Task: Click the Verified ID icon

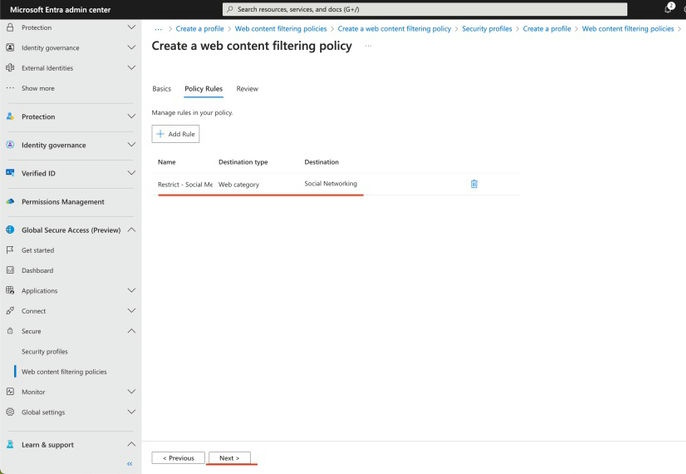Action: 10,173
